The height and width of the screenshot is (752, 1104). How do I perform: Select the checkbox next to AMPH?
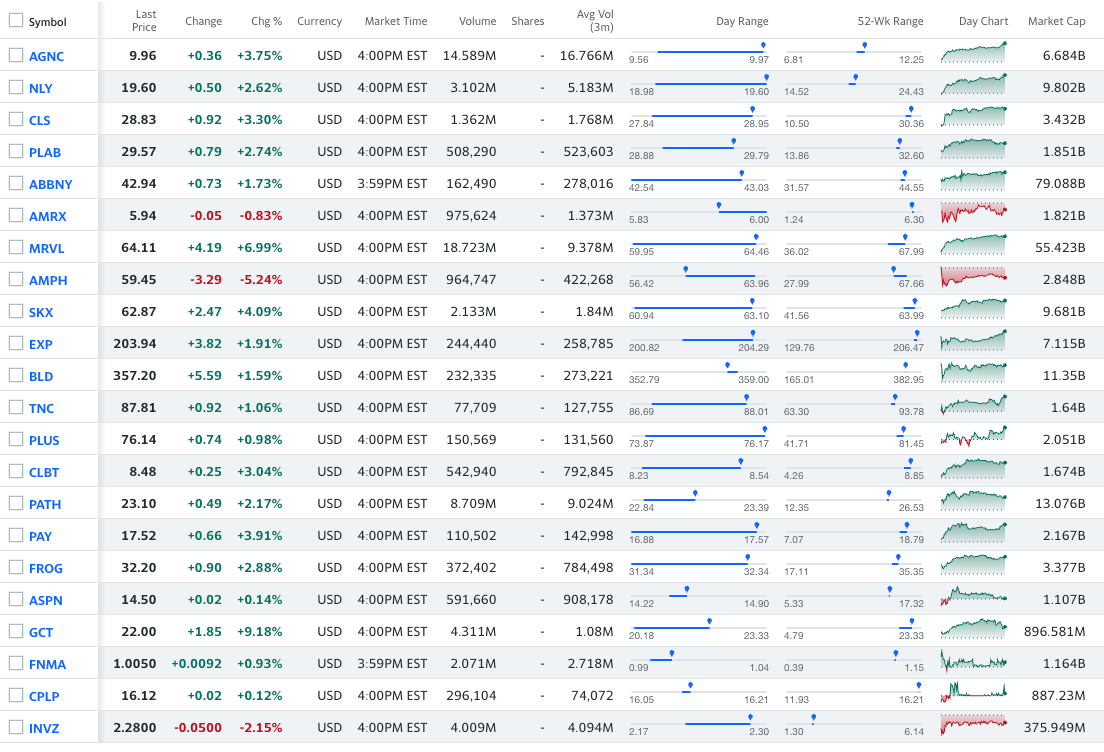(x=15, y=280)
